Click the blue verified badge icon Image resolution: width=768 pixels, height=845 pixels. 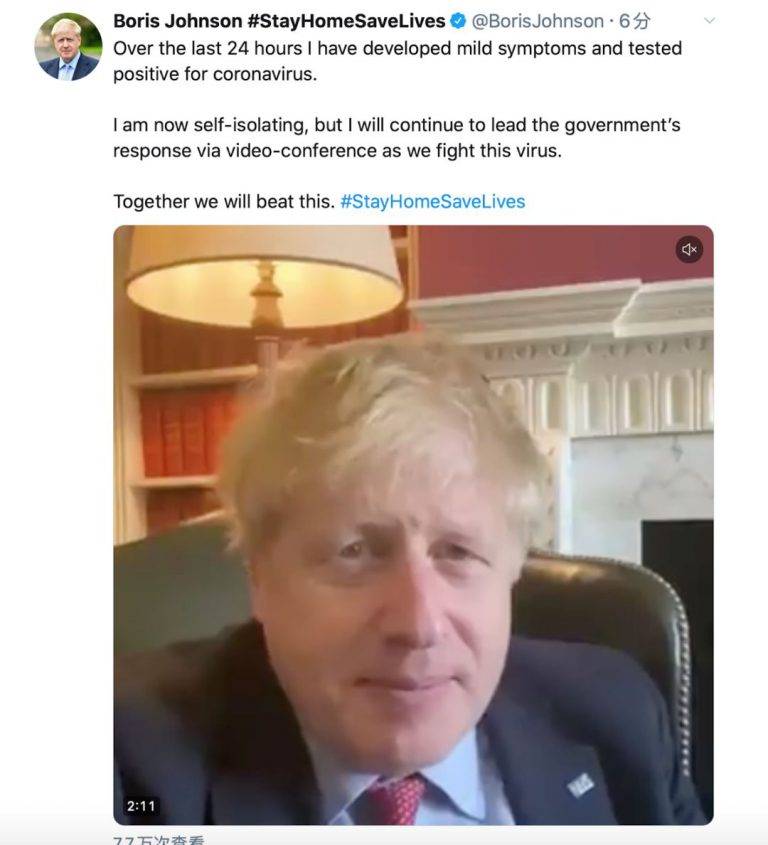[x=458, y=21]
